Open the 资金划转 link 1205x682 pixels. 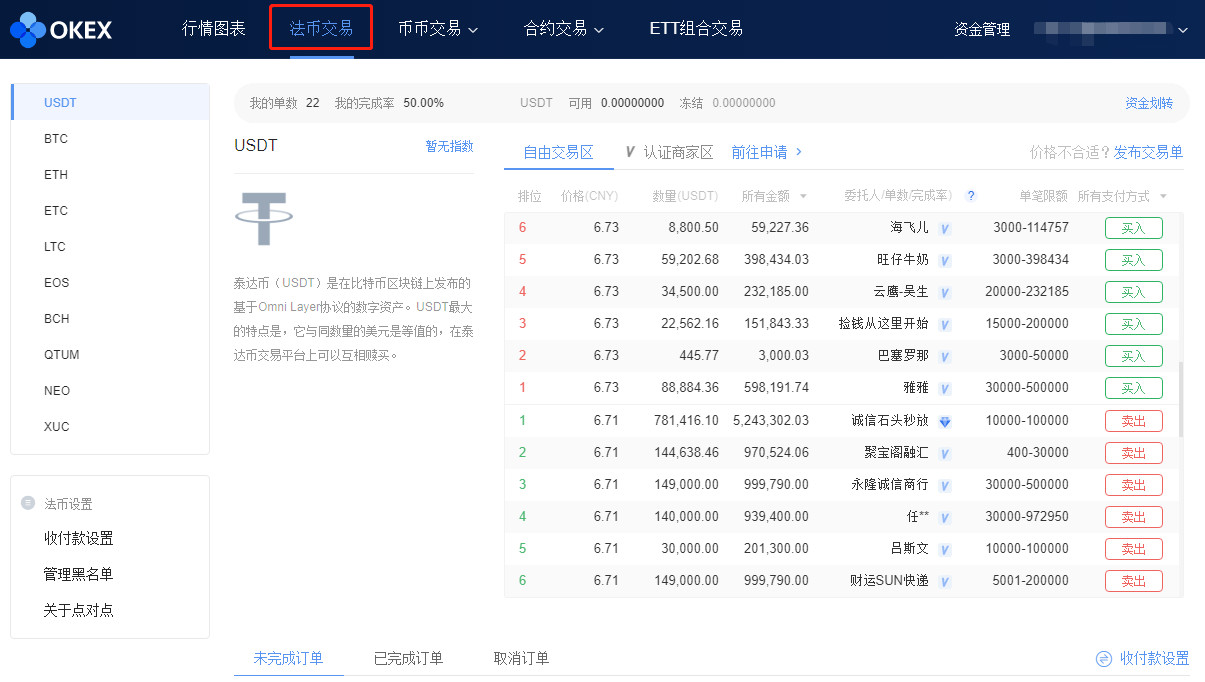click(1149, 103)
